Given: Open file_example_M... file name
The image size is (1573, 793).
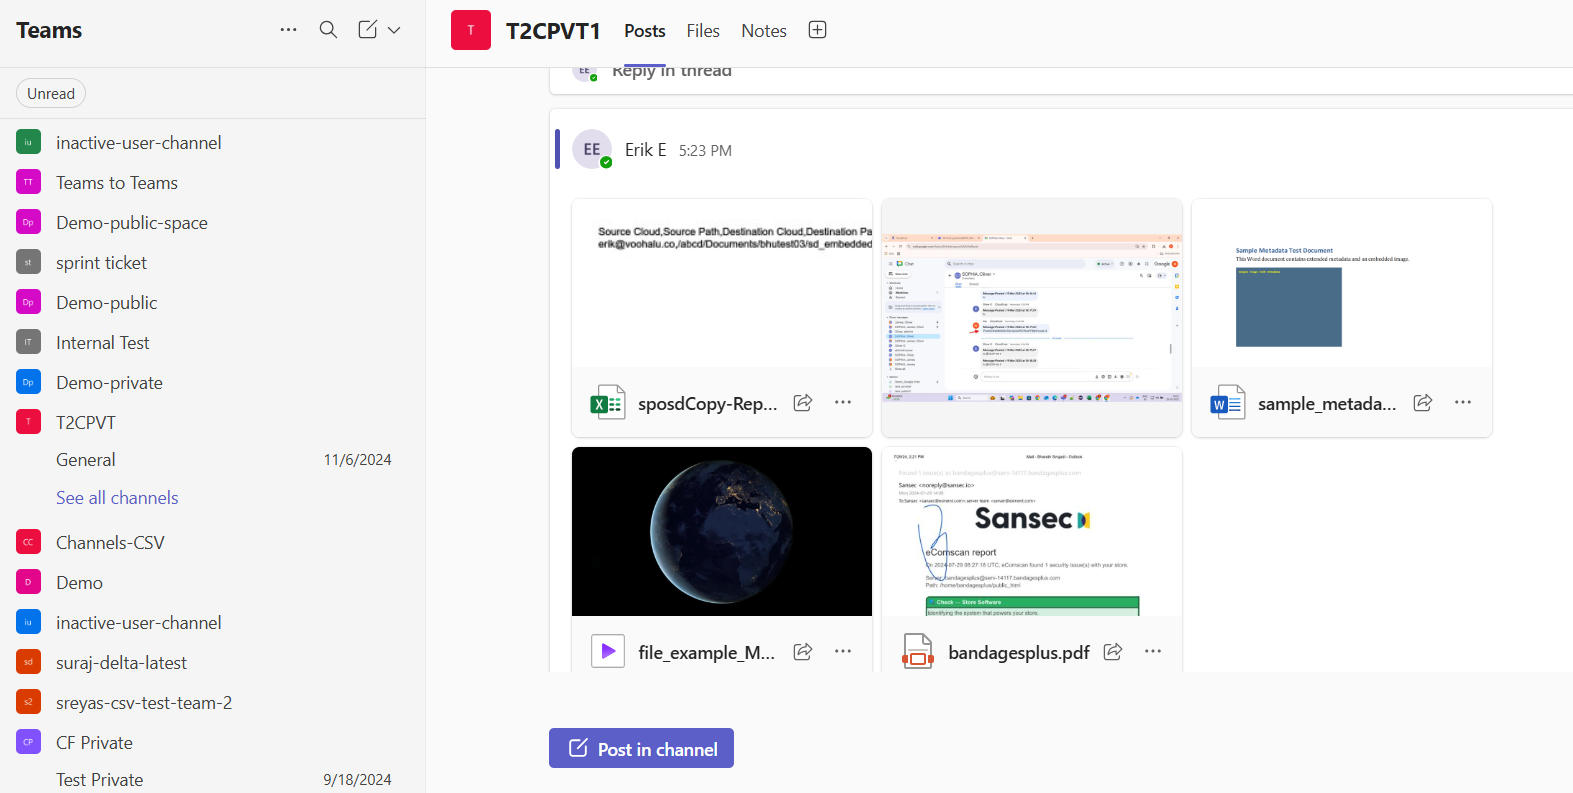Looking at the screenshot, I should click(707, 653).
